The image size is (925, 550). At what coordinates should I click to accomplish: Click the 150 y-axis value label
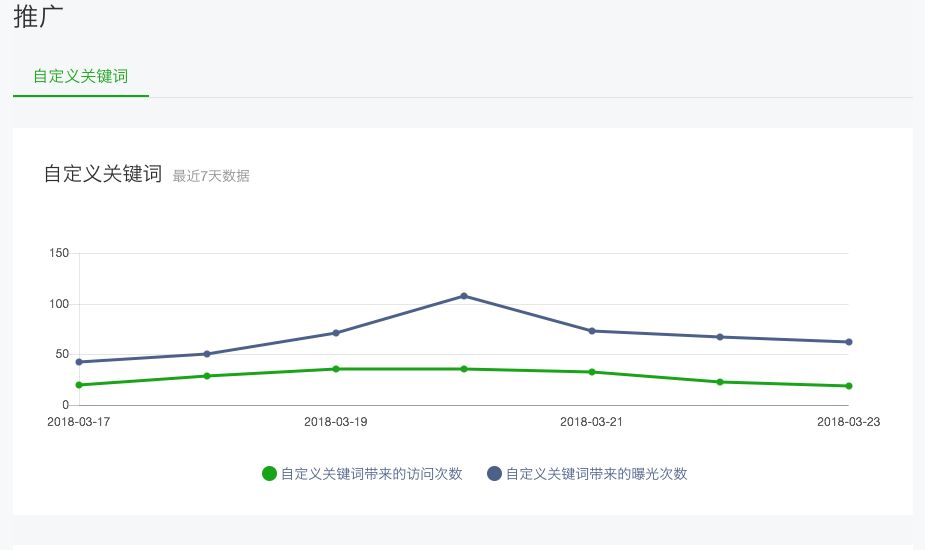[59, 253]
